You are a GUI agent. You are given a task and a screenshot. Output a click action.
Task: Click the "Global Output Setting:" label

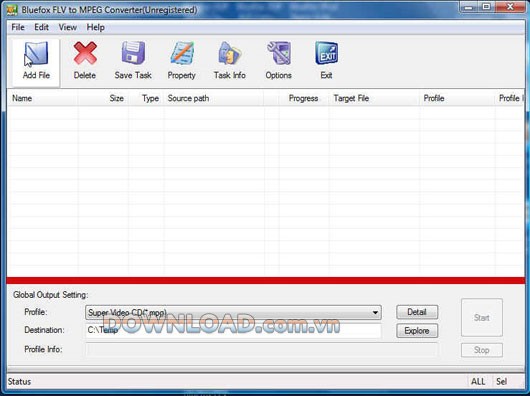click(51, 295)
